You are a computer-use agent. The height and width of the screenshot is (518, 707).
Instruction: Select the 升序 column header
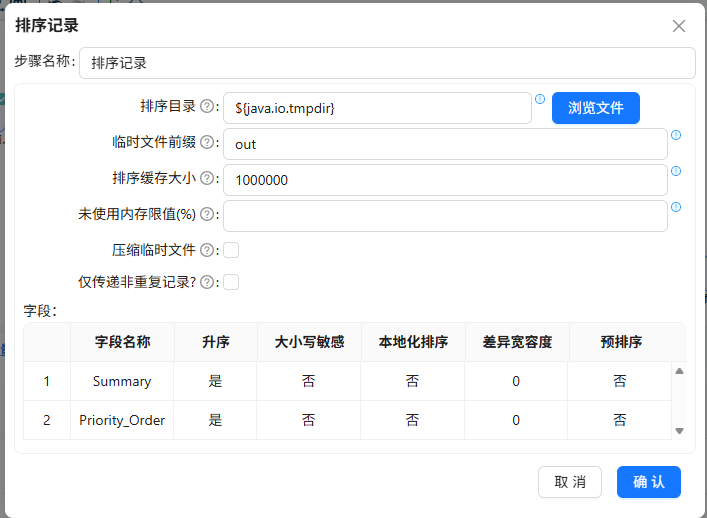(x=216, y=342)
